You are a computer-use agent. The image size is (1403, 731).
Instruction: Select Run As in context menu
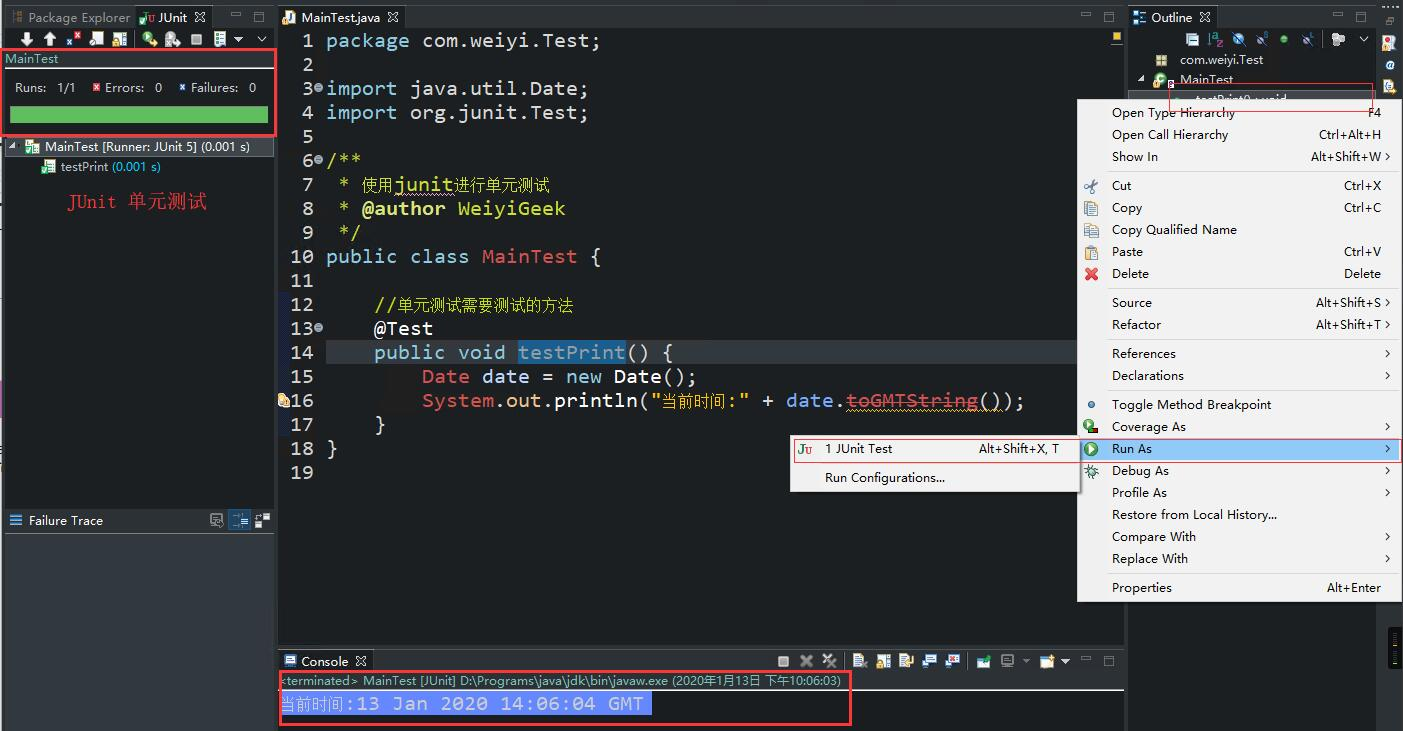click(1238, 449)
